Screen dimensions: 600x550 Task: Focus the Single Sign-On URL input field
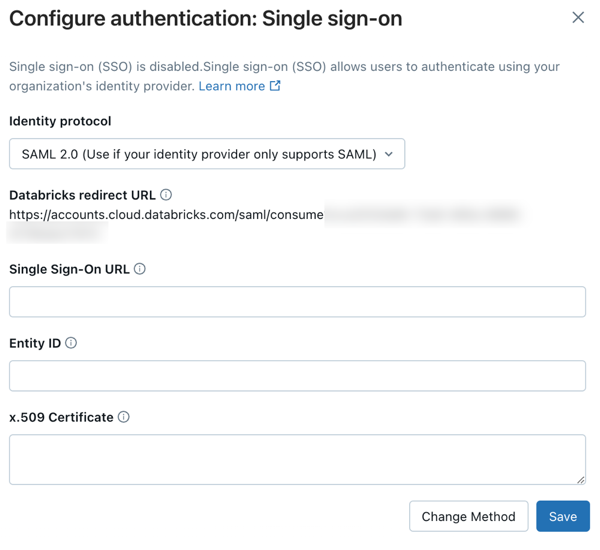297,302
